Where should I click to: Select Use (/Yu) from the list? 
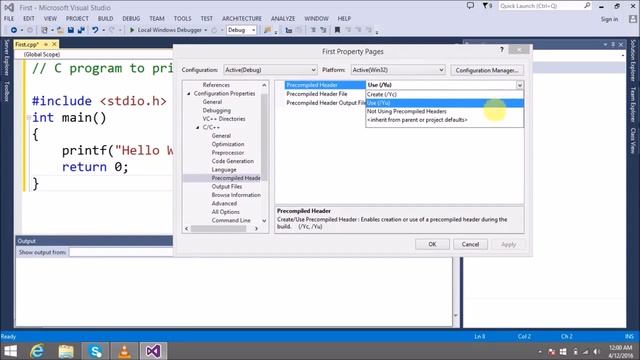[x=444, y=103]
